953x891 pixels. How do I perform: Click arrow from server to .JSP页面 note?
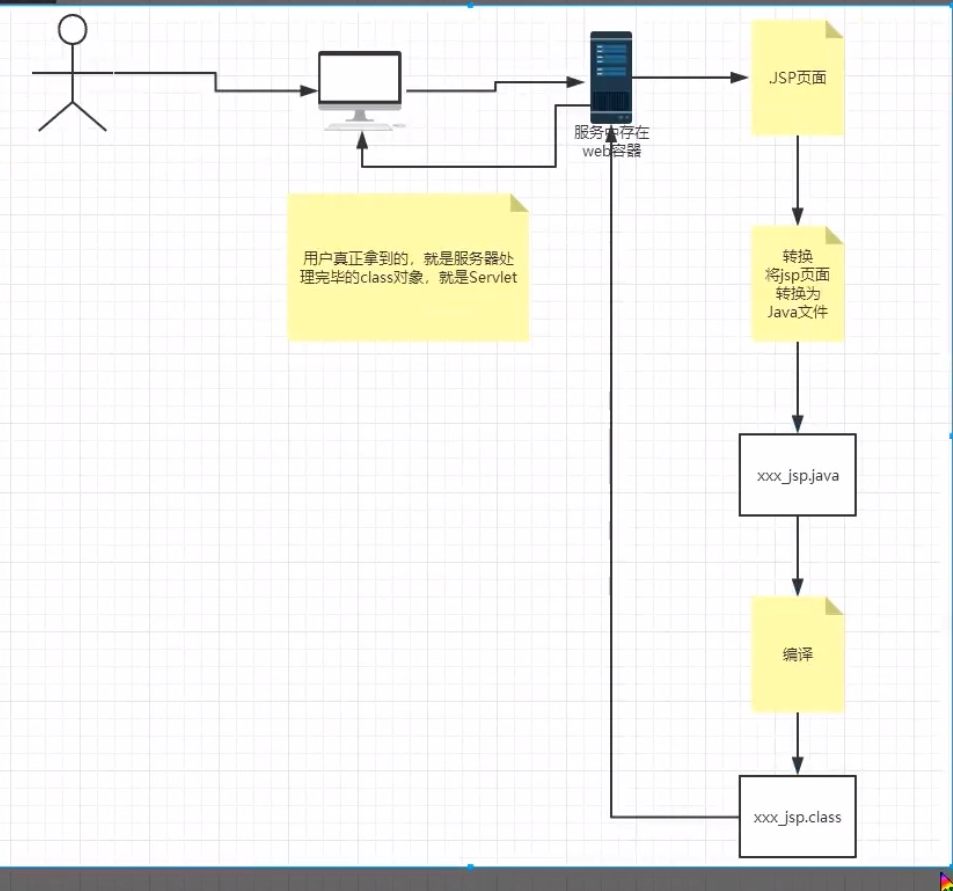(690, 77)
